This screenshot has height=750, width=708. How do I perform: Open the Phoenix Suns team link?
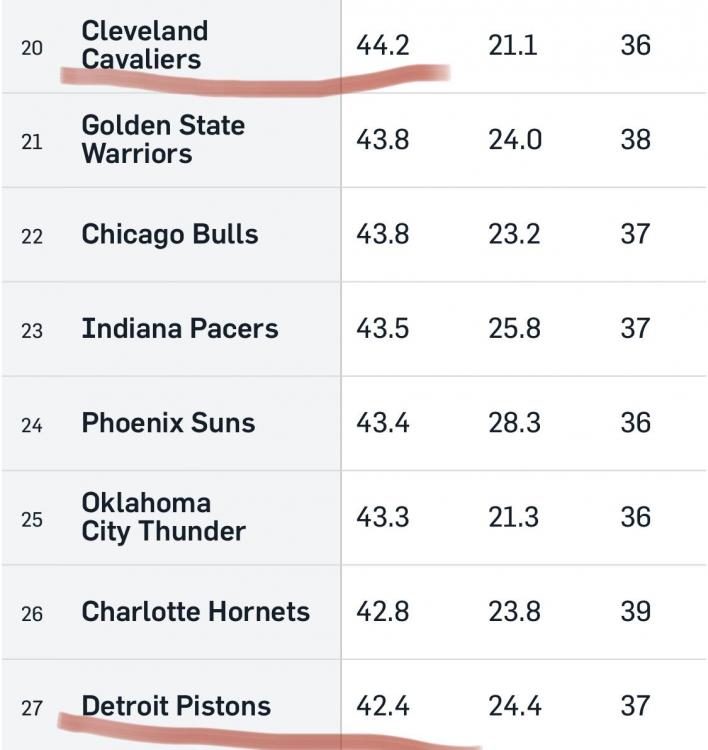(168, 423)
